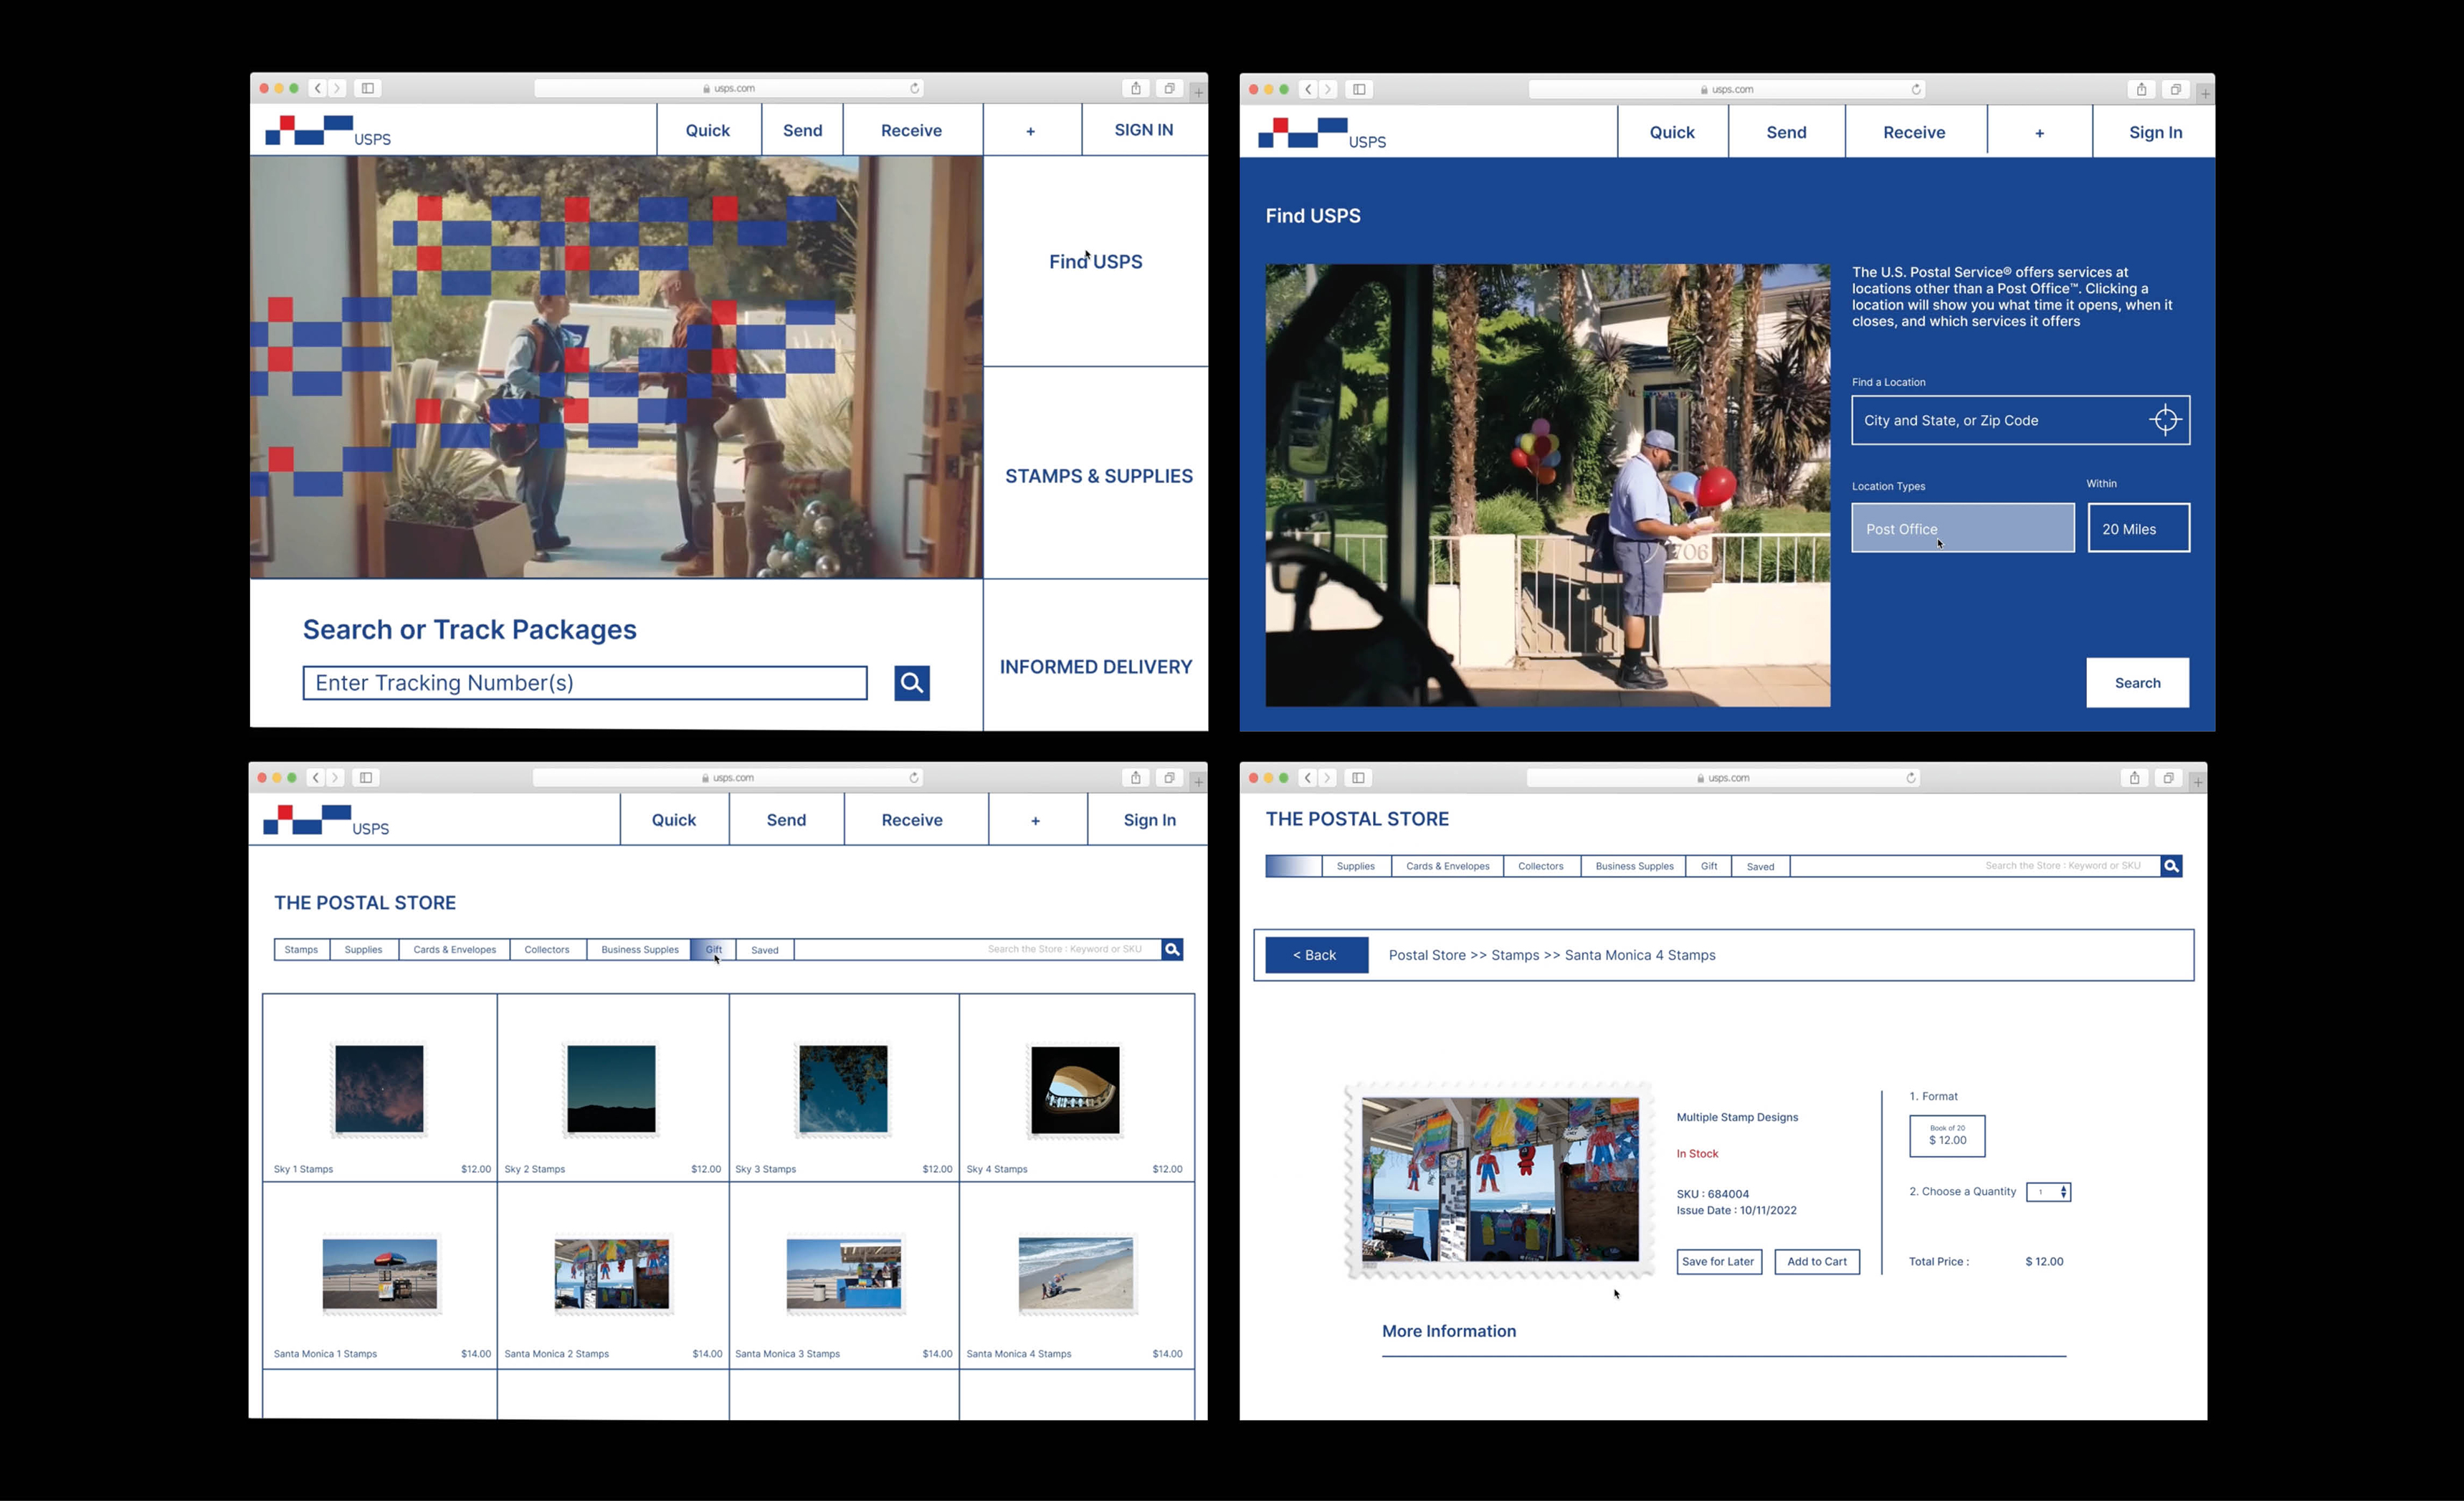The width and height of the screenshot is (2464, 1501).
Task: Click the Save for Later button
Action: click(x=1718, y=1262)
